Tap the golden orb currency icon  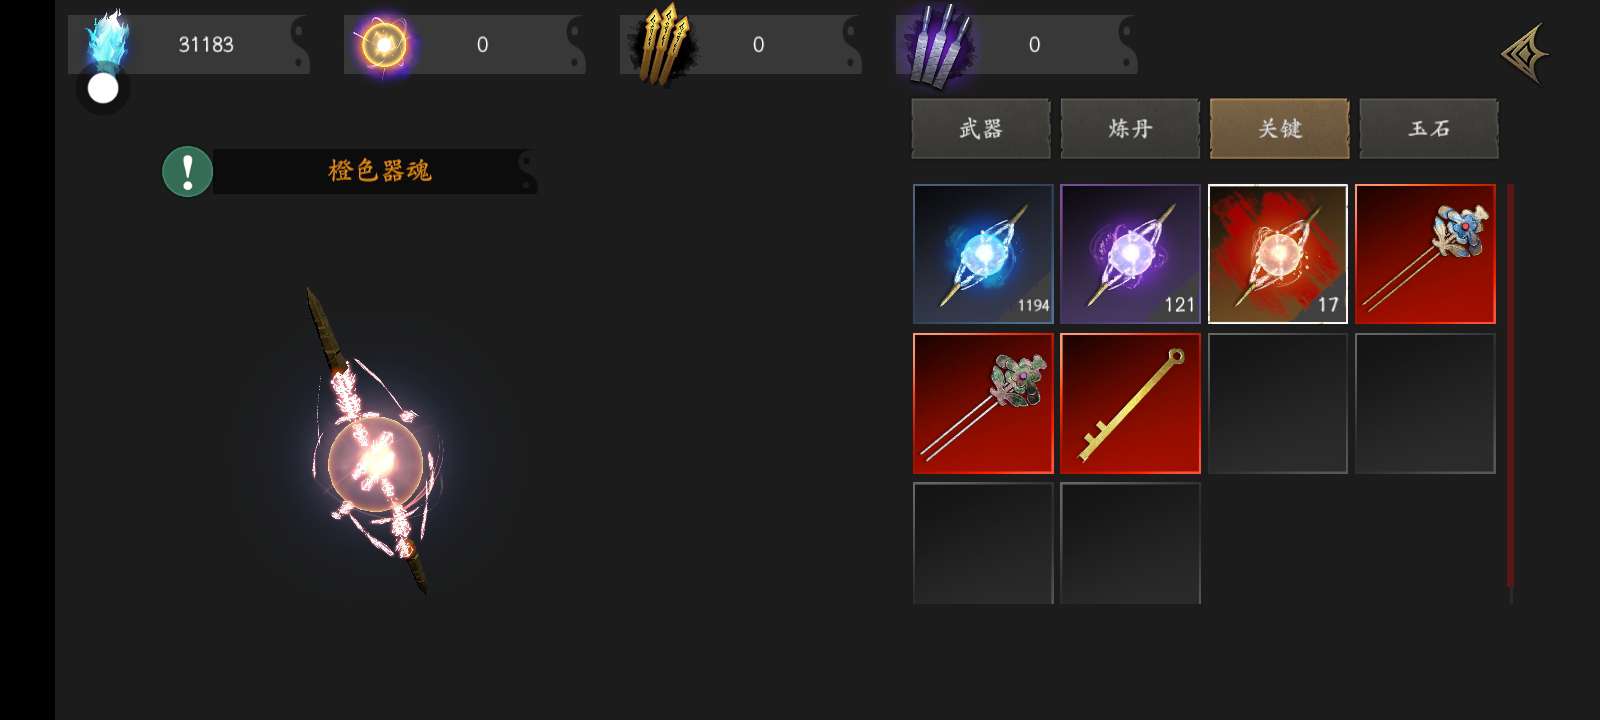pos(384,45)
